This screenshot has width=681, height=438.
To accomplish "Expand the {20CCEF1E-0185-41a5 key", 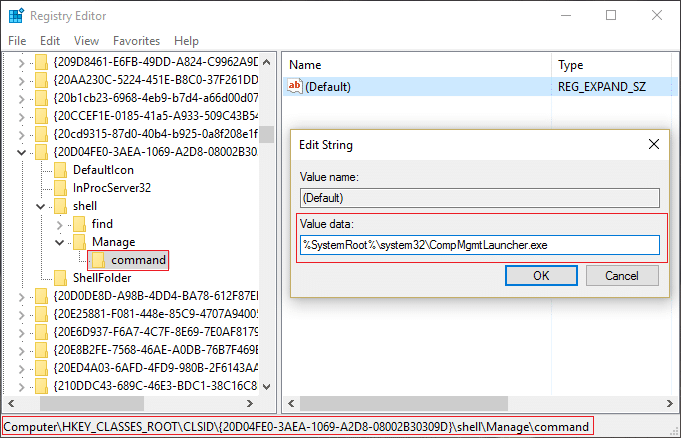I will [21, 117].
